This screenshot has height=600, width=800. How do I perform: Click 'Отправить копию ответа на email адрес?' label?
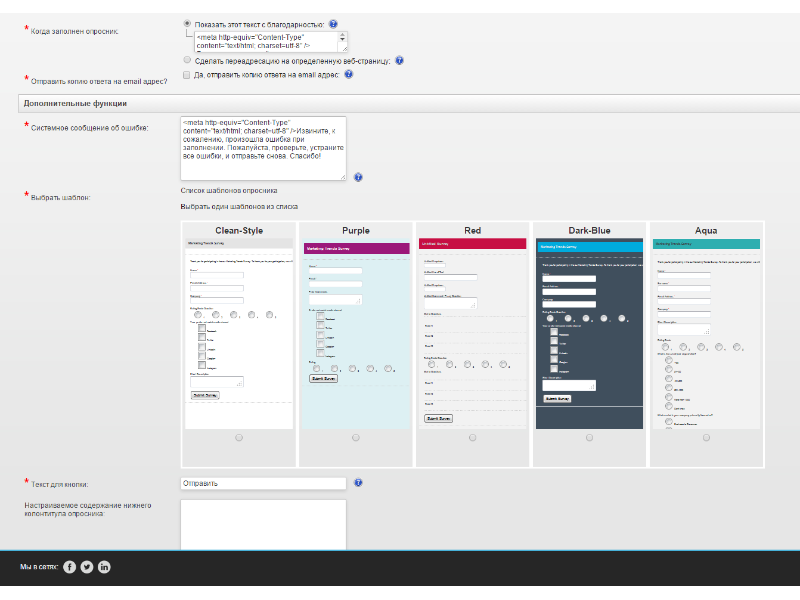pos(99,81)
